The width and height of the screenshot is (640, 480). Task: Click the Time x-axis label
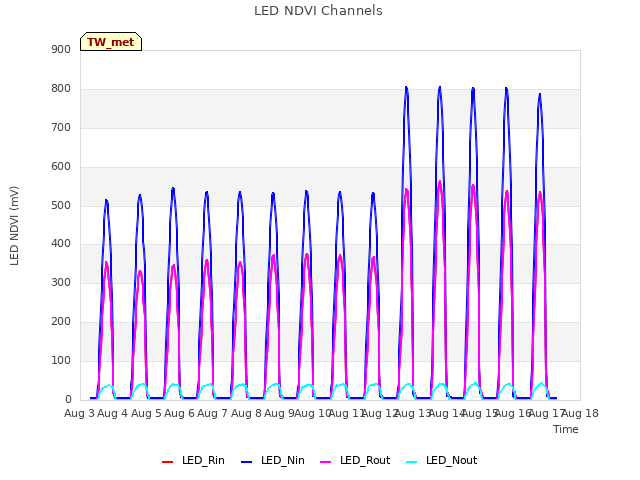[566, 429]
